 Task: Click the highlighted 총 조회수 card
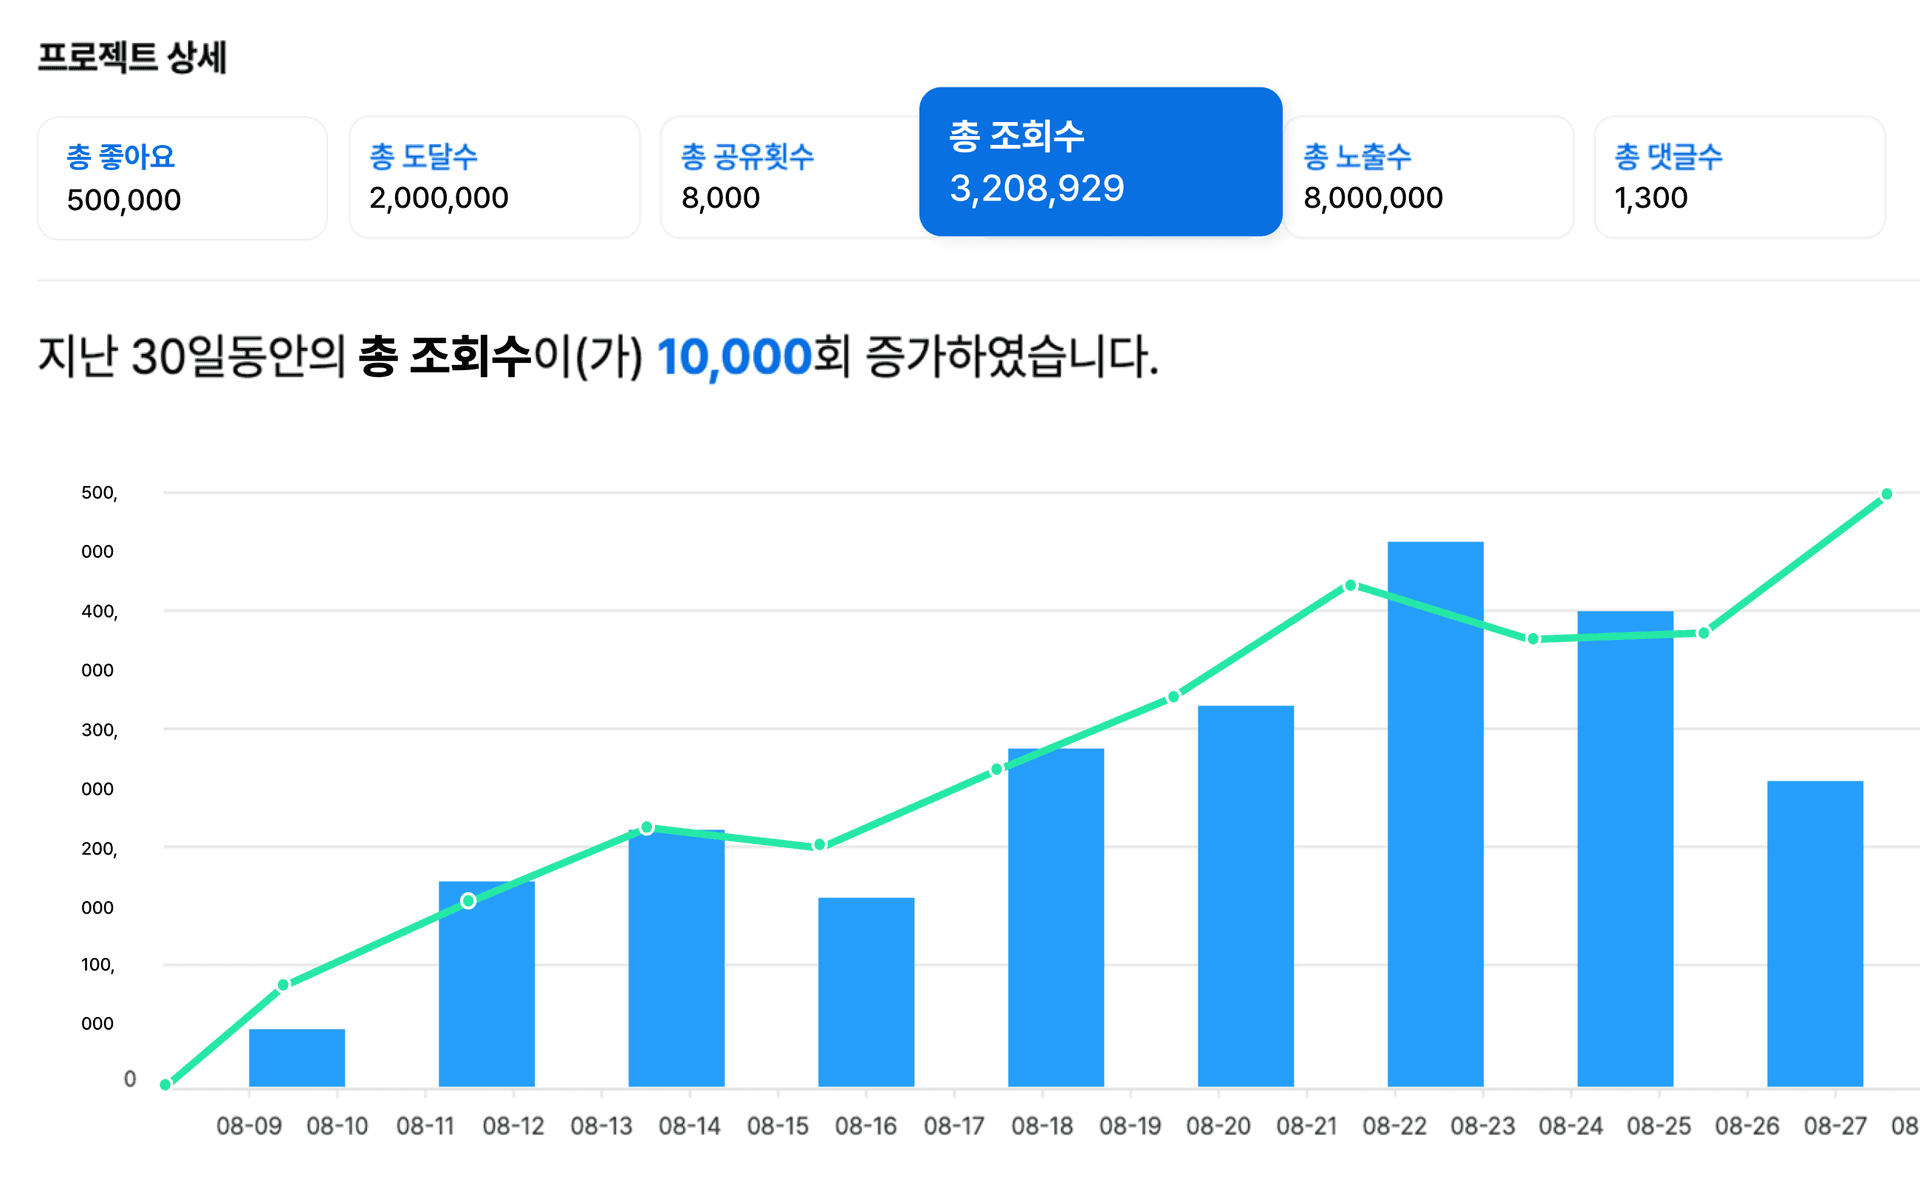[x=1100, y=162]
